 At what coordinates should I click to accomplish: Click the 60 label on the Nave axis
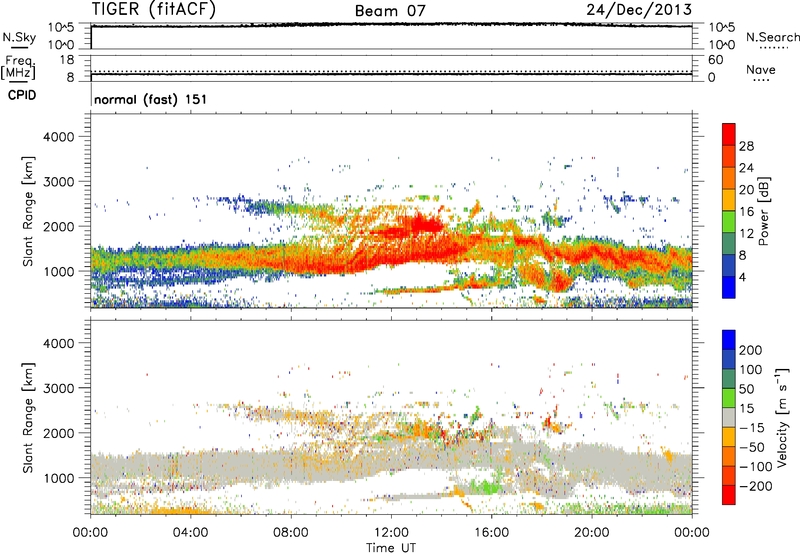(716, 60)
